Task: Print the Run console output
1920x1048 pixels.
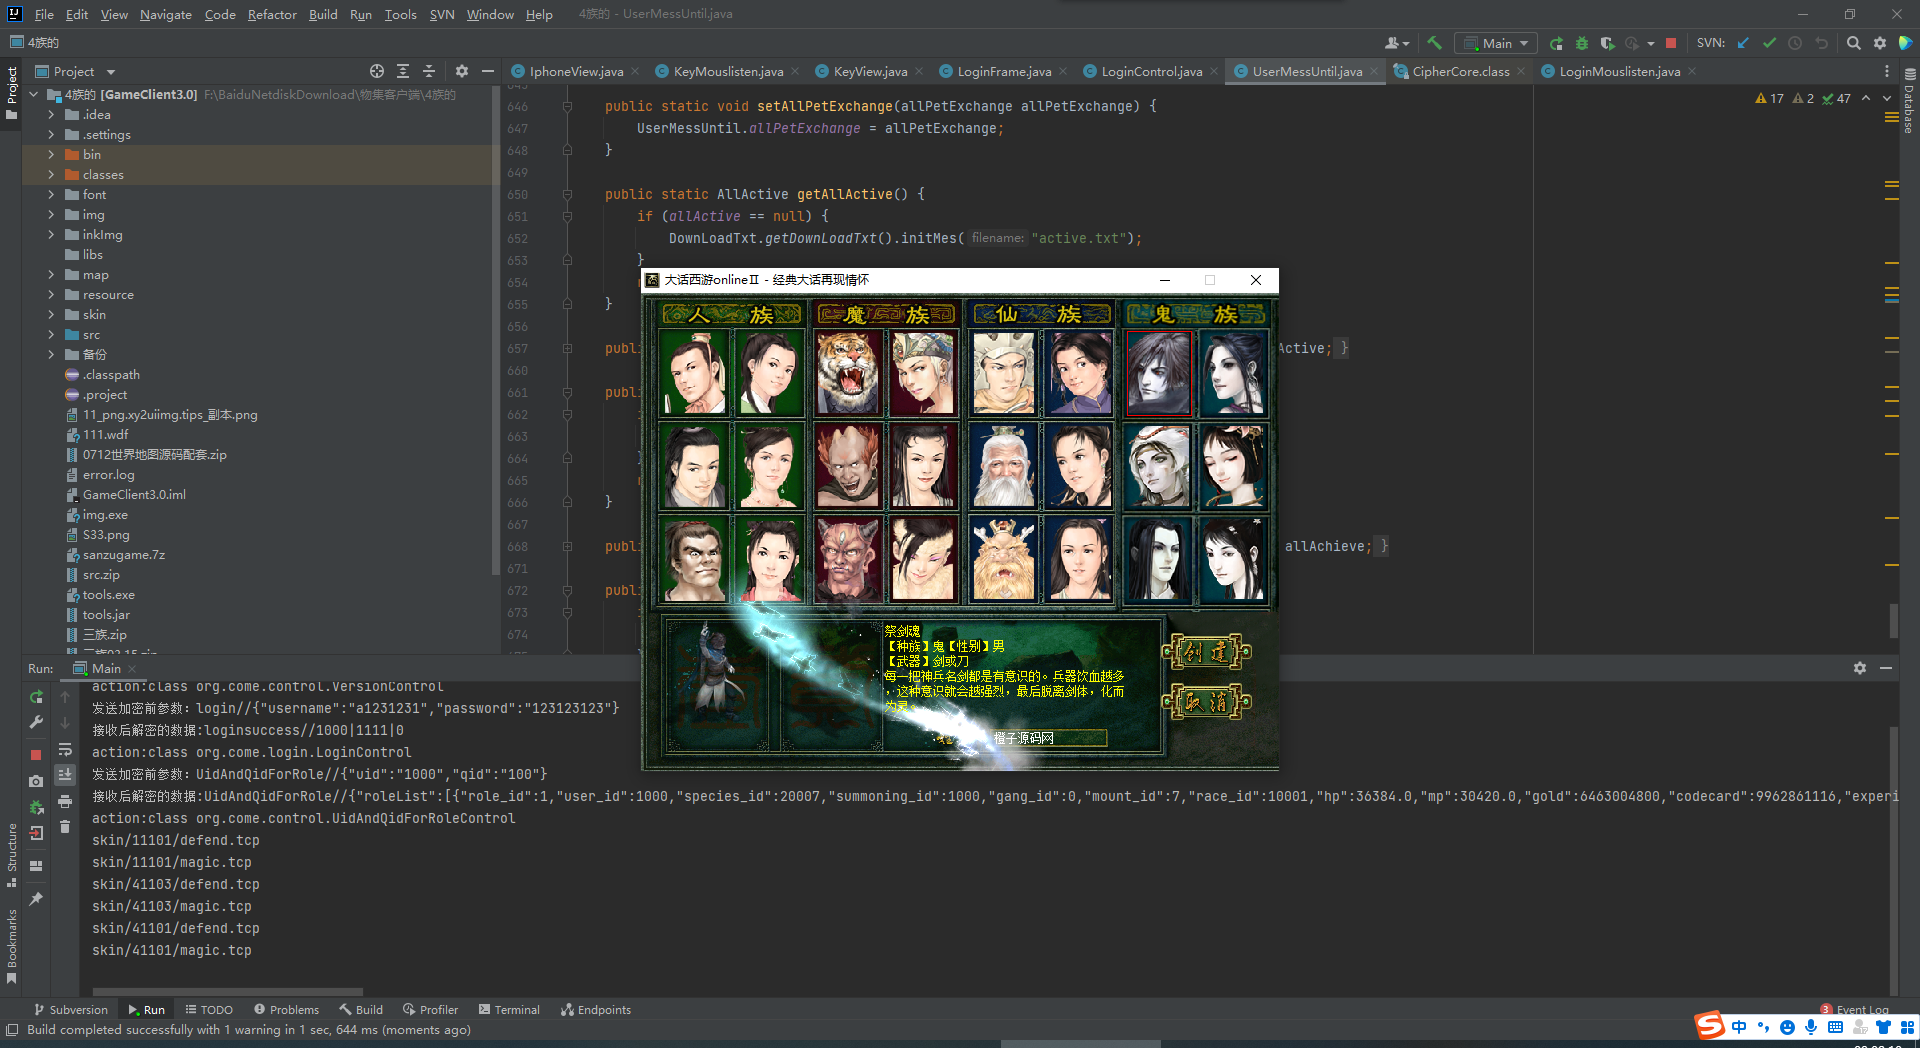Action: pyautogui.click(x=65, y=801)
